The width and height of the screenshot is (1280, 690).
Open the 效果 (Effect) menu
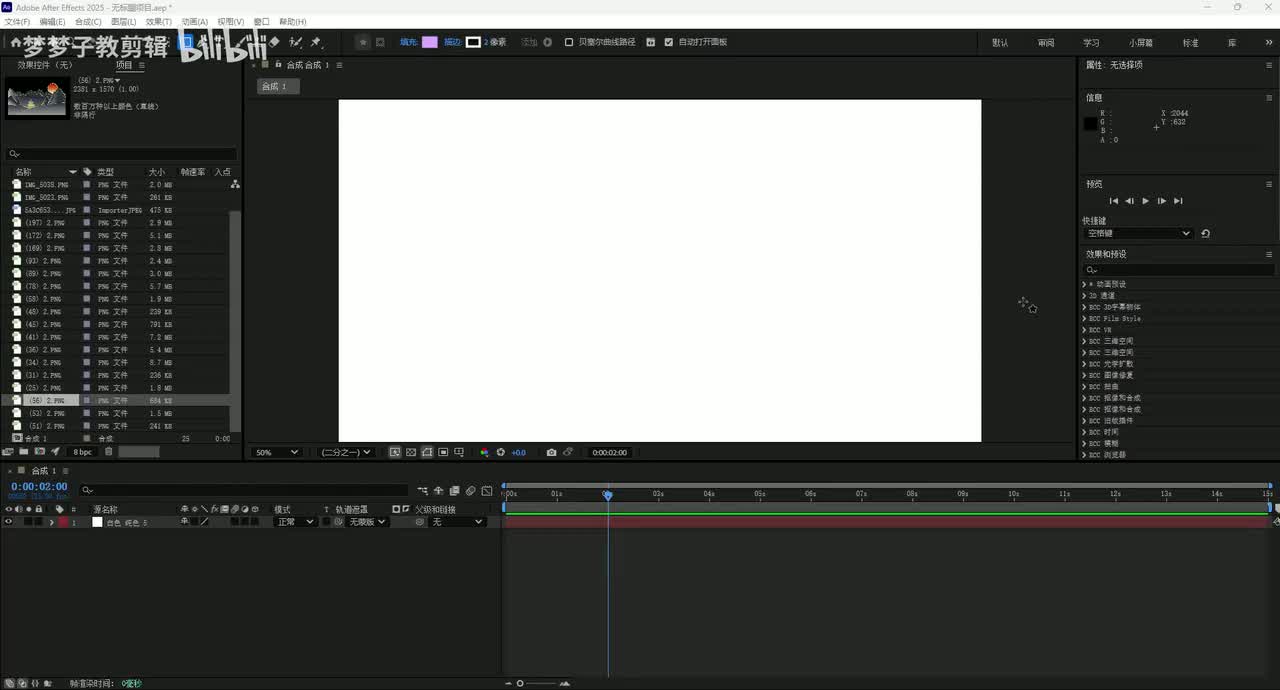[158, 21]
